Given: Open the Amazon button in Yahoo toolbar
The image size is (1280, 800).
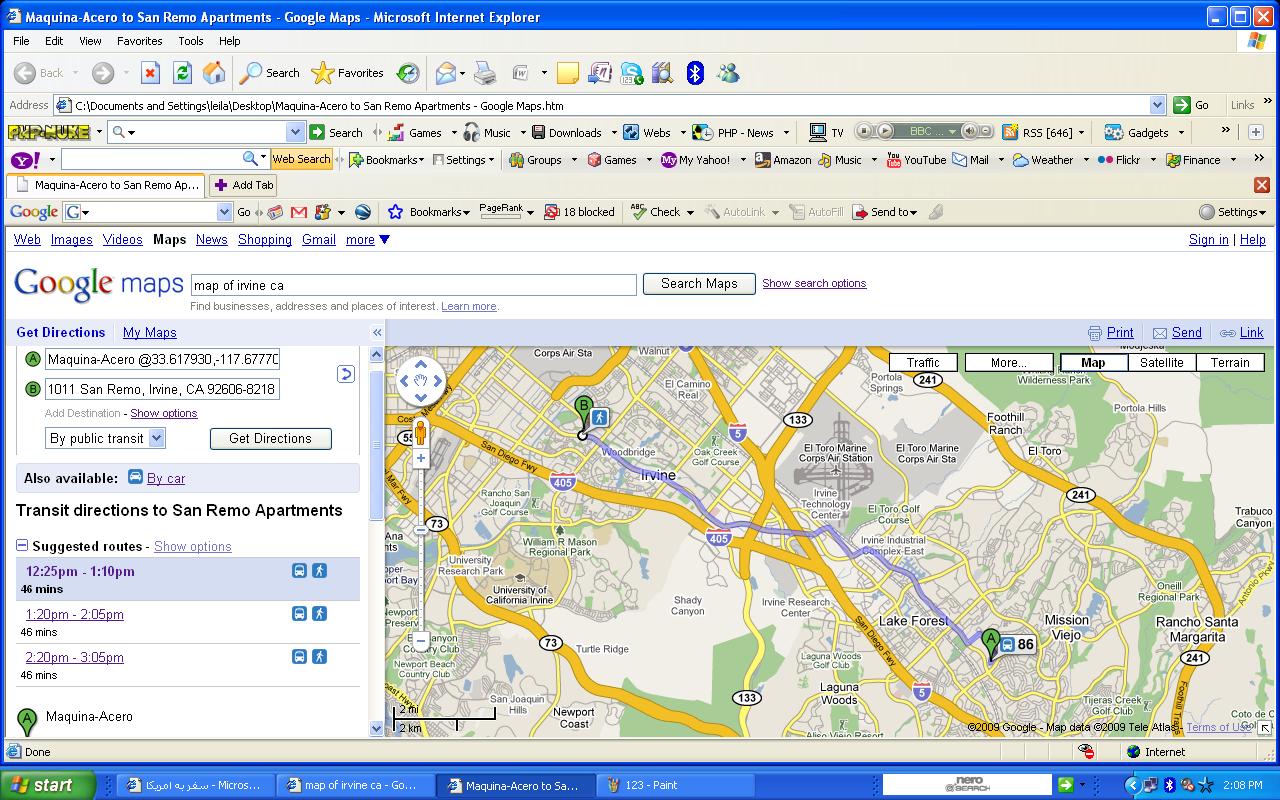Looking at the screenshot, I should (783, 160).
